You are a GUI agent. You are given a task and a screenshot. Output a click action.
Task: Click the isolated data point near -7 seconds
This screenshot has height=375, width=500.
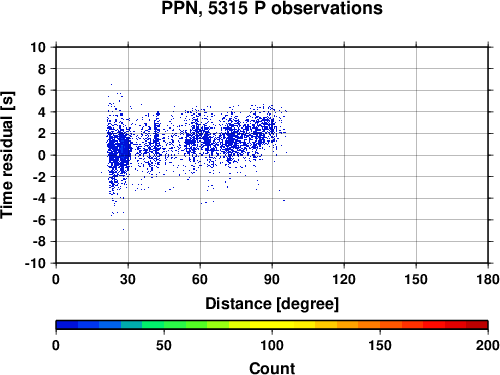pos(123,229)
